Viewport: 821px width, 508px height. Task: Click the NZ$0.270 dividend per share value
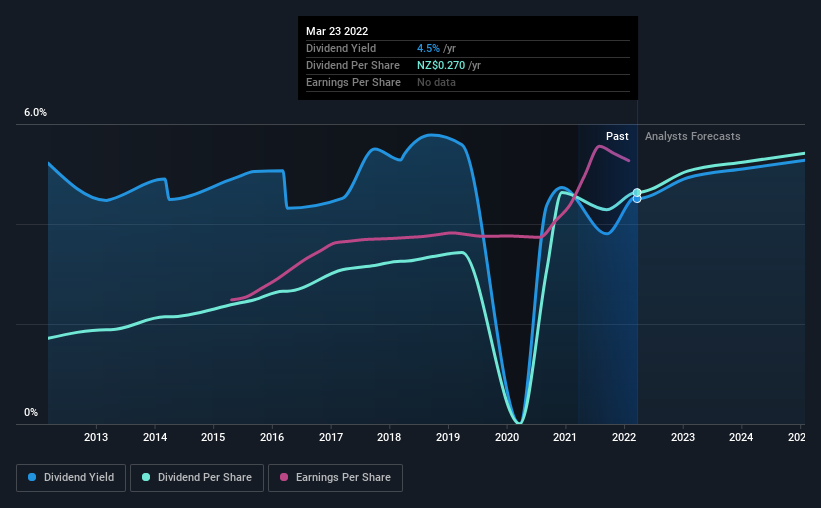pos(441,65)
